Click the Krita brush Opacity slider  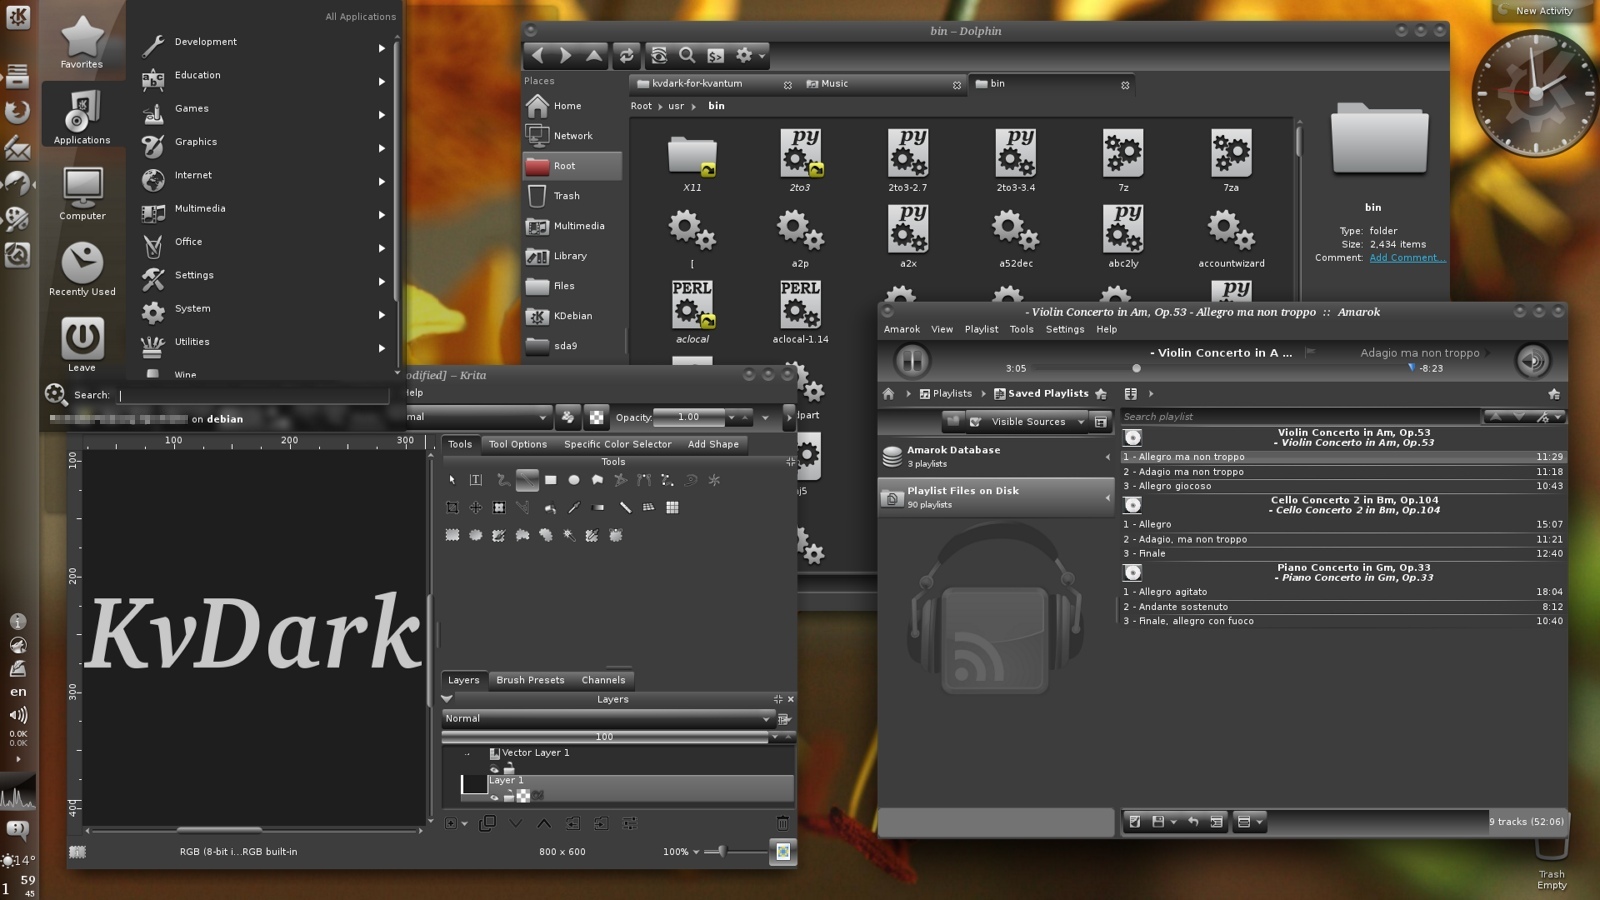click(688, 417)
